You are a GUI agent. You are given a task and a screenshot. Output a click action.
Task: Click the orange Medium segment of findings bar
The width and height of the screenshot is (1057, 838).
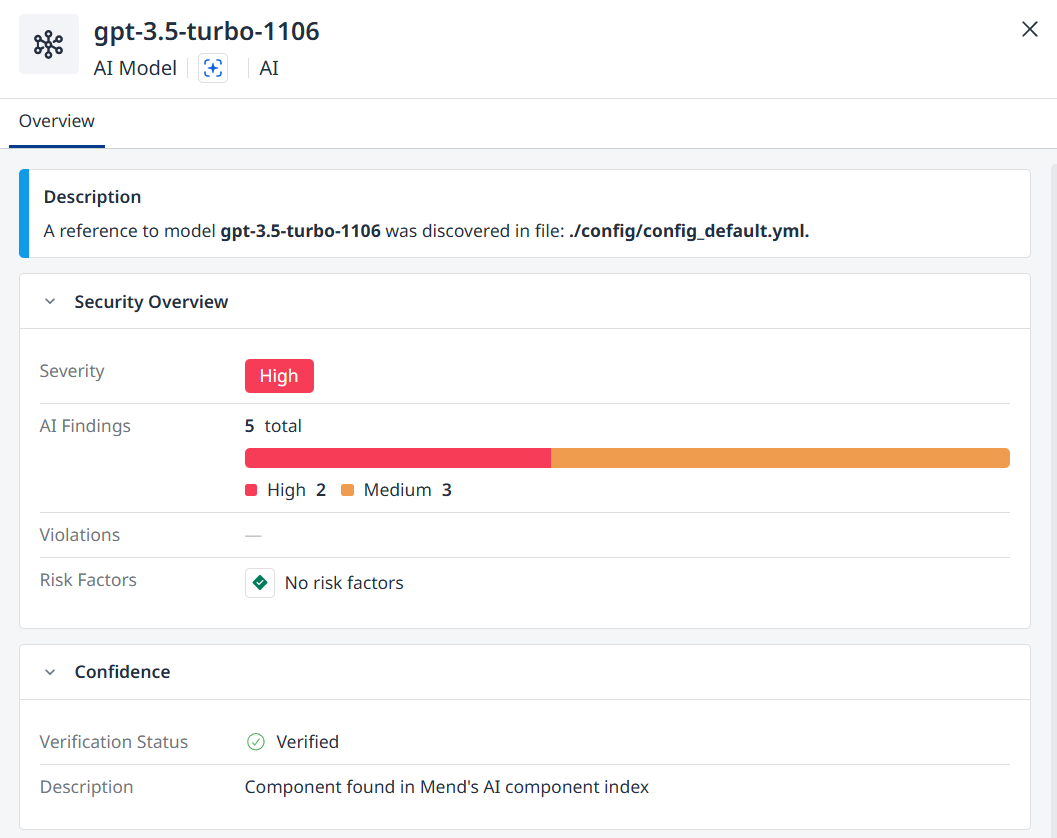(780, 458)
